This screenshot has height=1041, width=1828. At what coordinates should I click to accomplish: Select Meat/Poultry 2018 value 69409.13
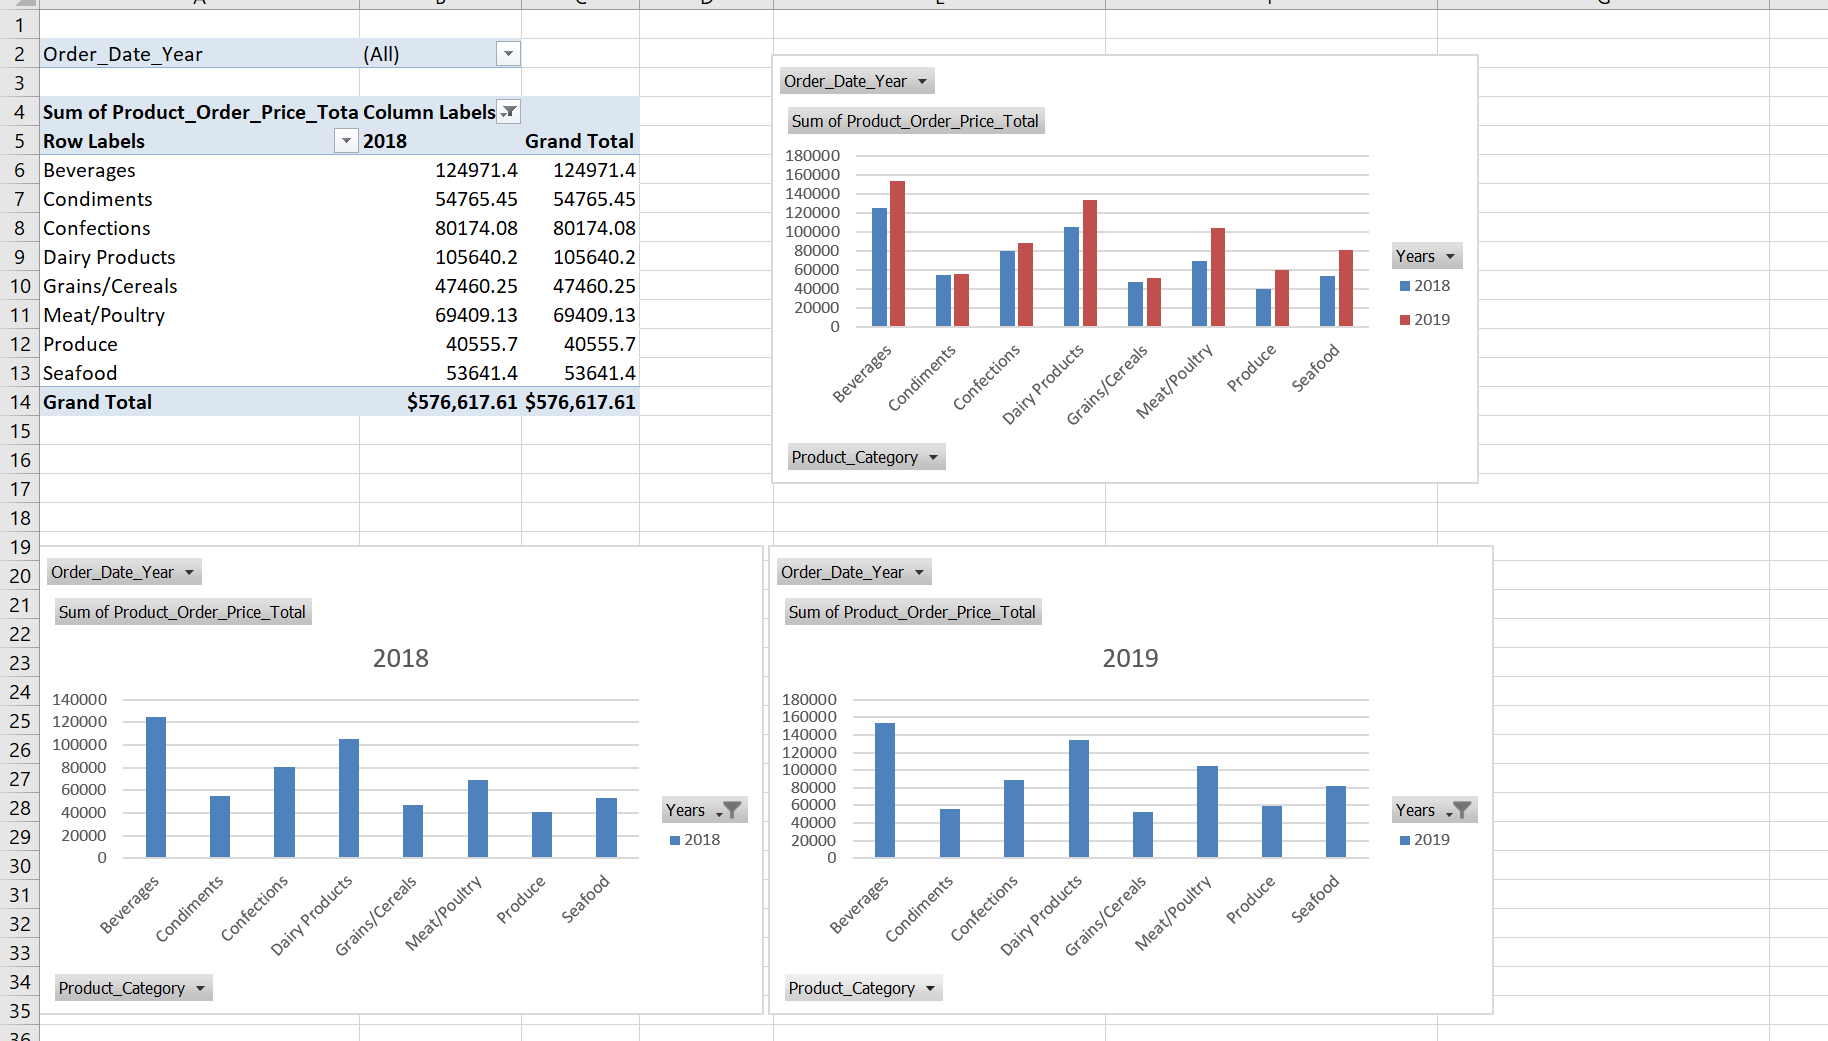point(440,315)
